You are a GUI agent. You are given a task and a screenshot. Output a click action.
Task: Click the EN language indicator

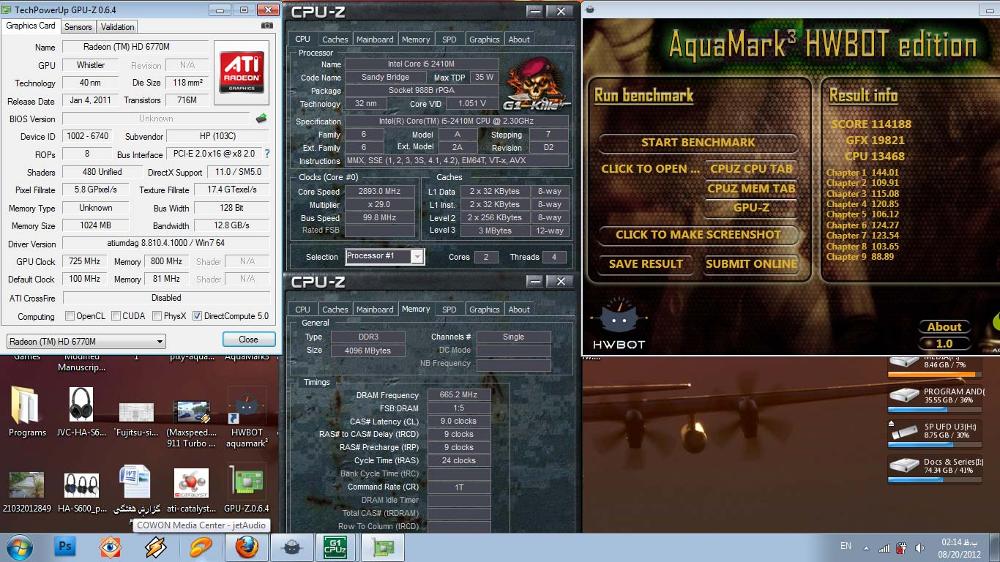(x=846, y=546)
